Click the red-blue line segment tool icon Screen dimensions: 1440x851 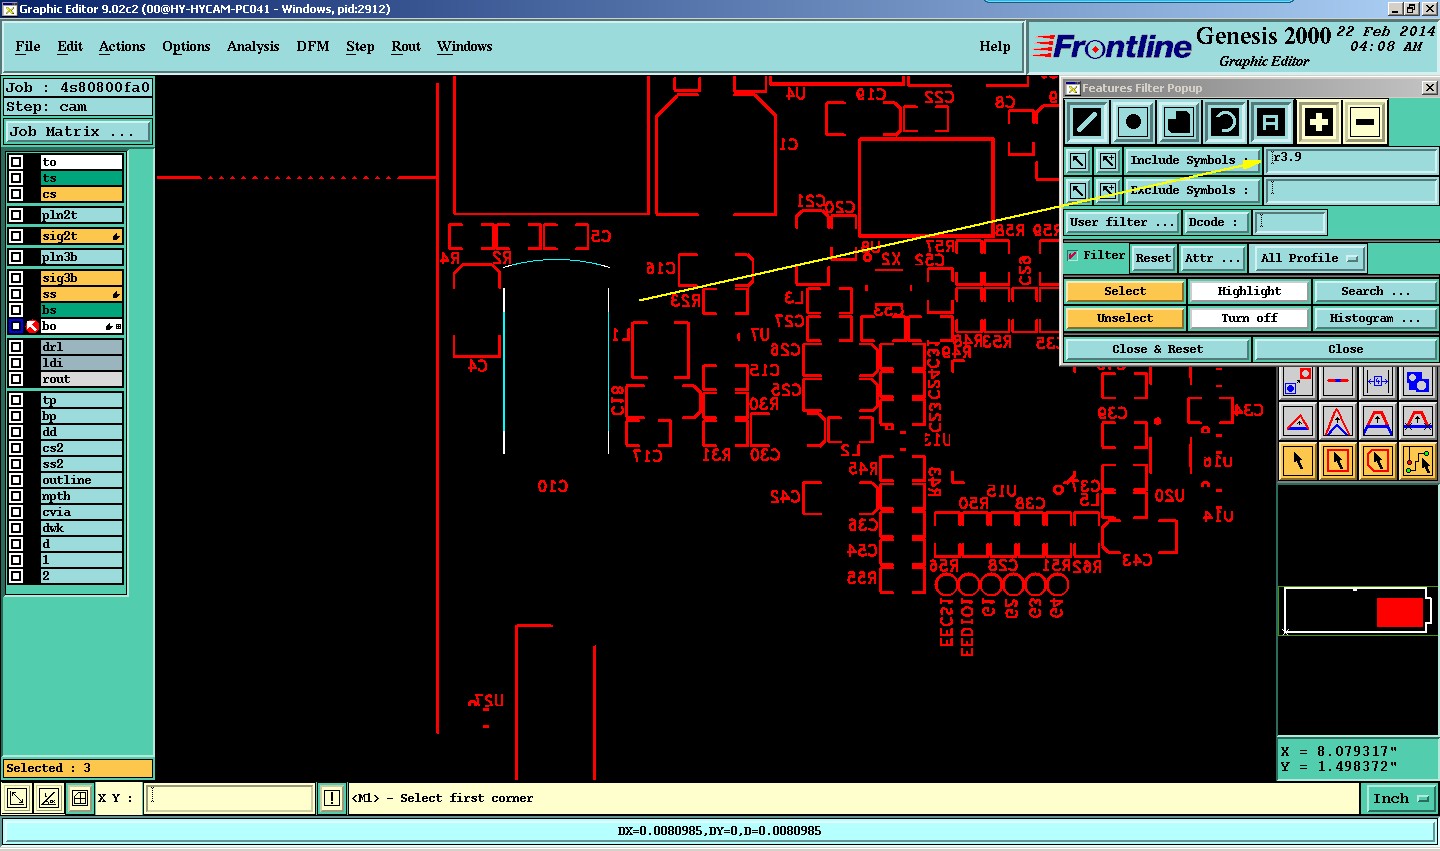[1338, 382]
